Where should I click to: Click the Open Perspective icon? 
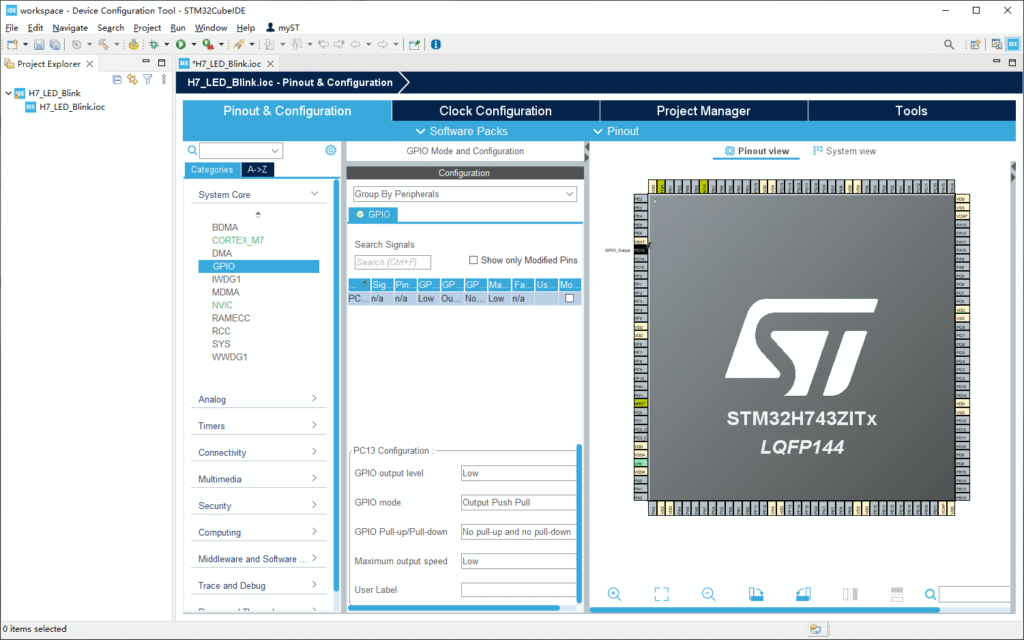975,44
